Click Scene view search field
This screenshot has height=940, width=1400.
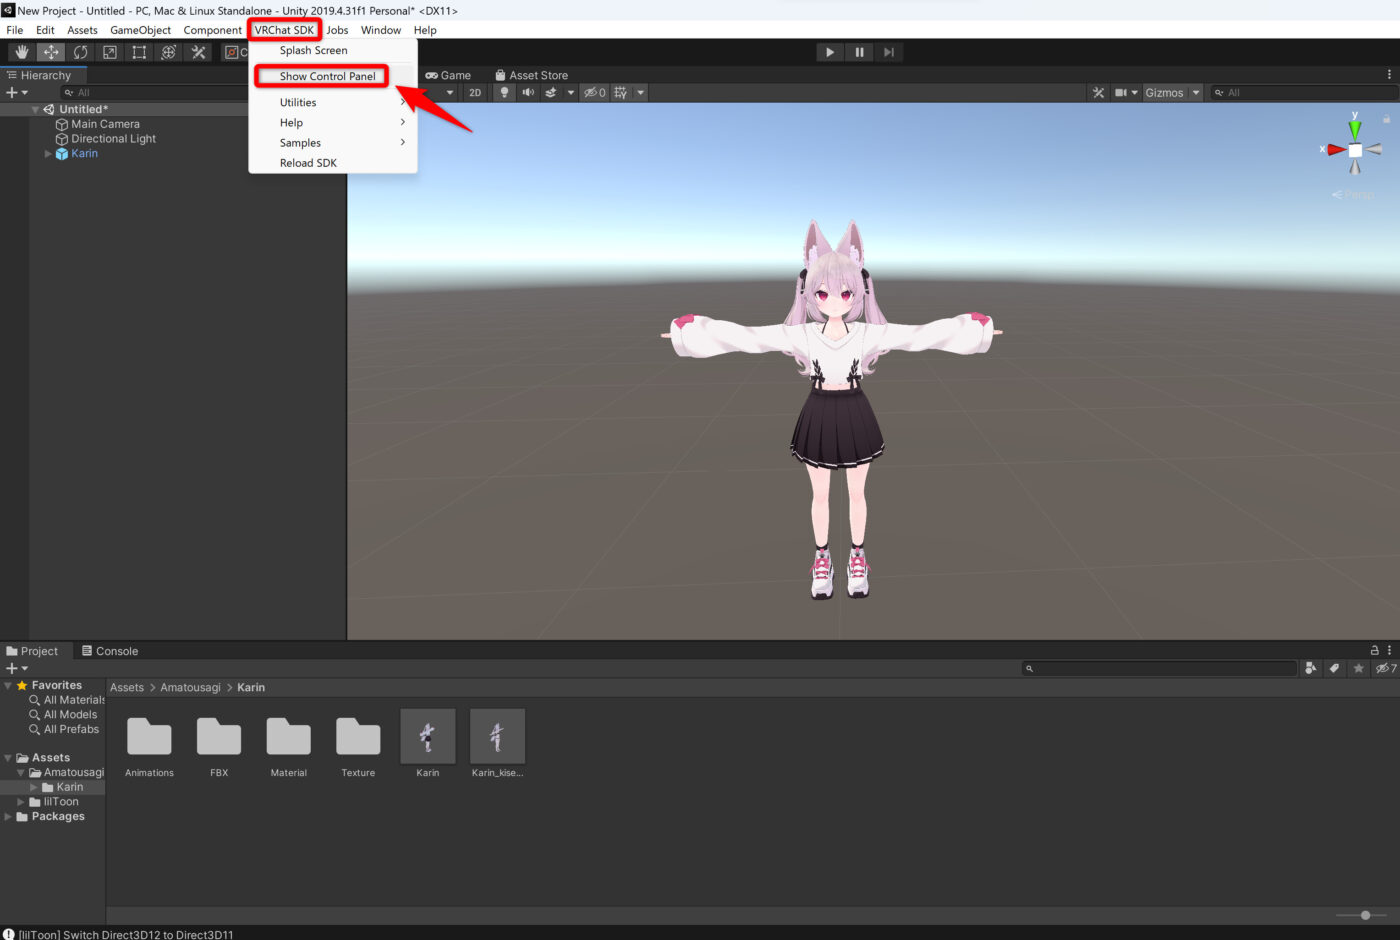pyautogui.click(x=1303, y=92)
